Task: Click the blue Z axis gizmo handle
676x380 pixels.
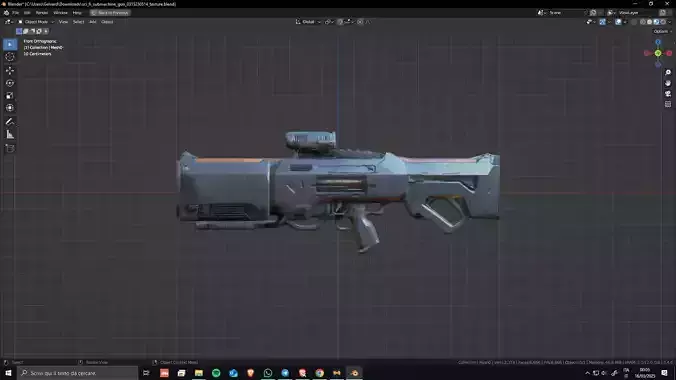Action: click(x=658, y=42)
